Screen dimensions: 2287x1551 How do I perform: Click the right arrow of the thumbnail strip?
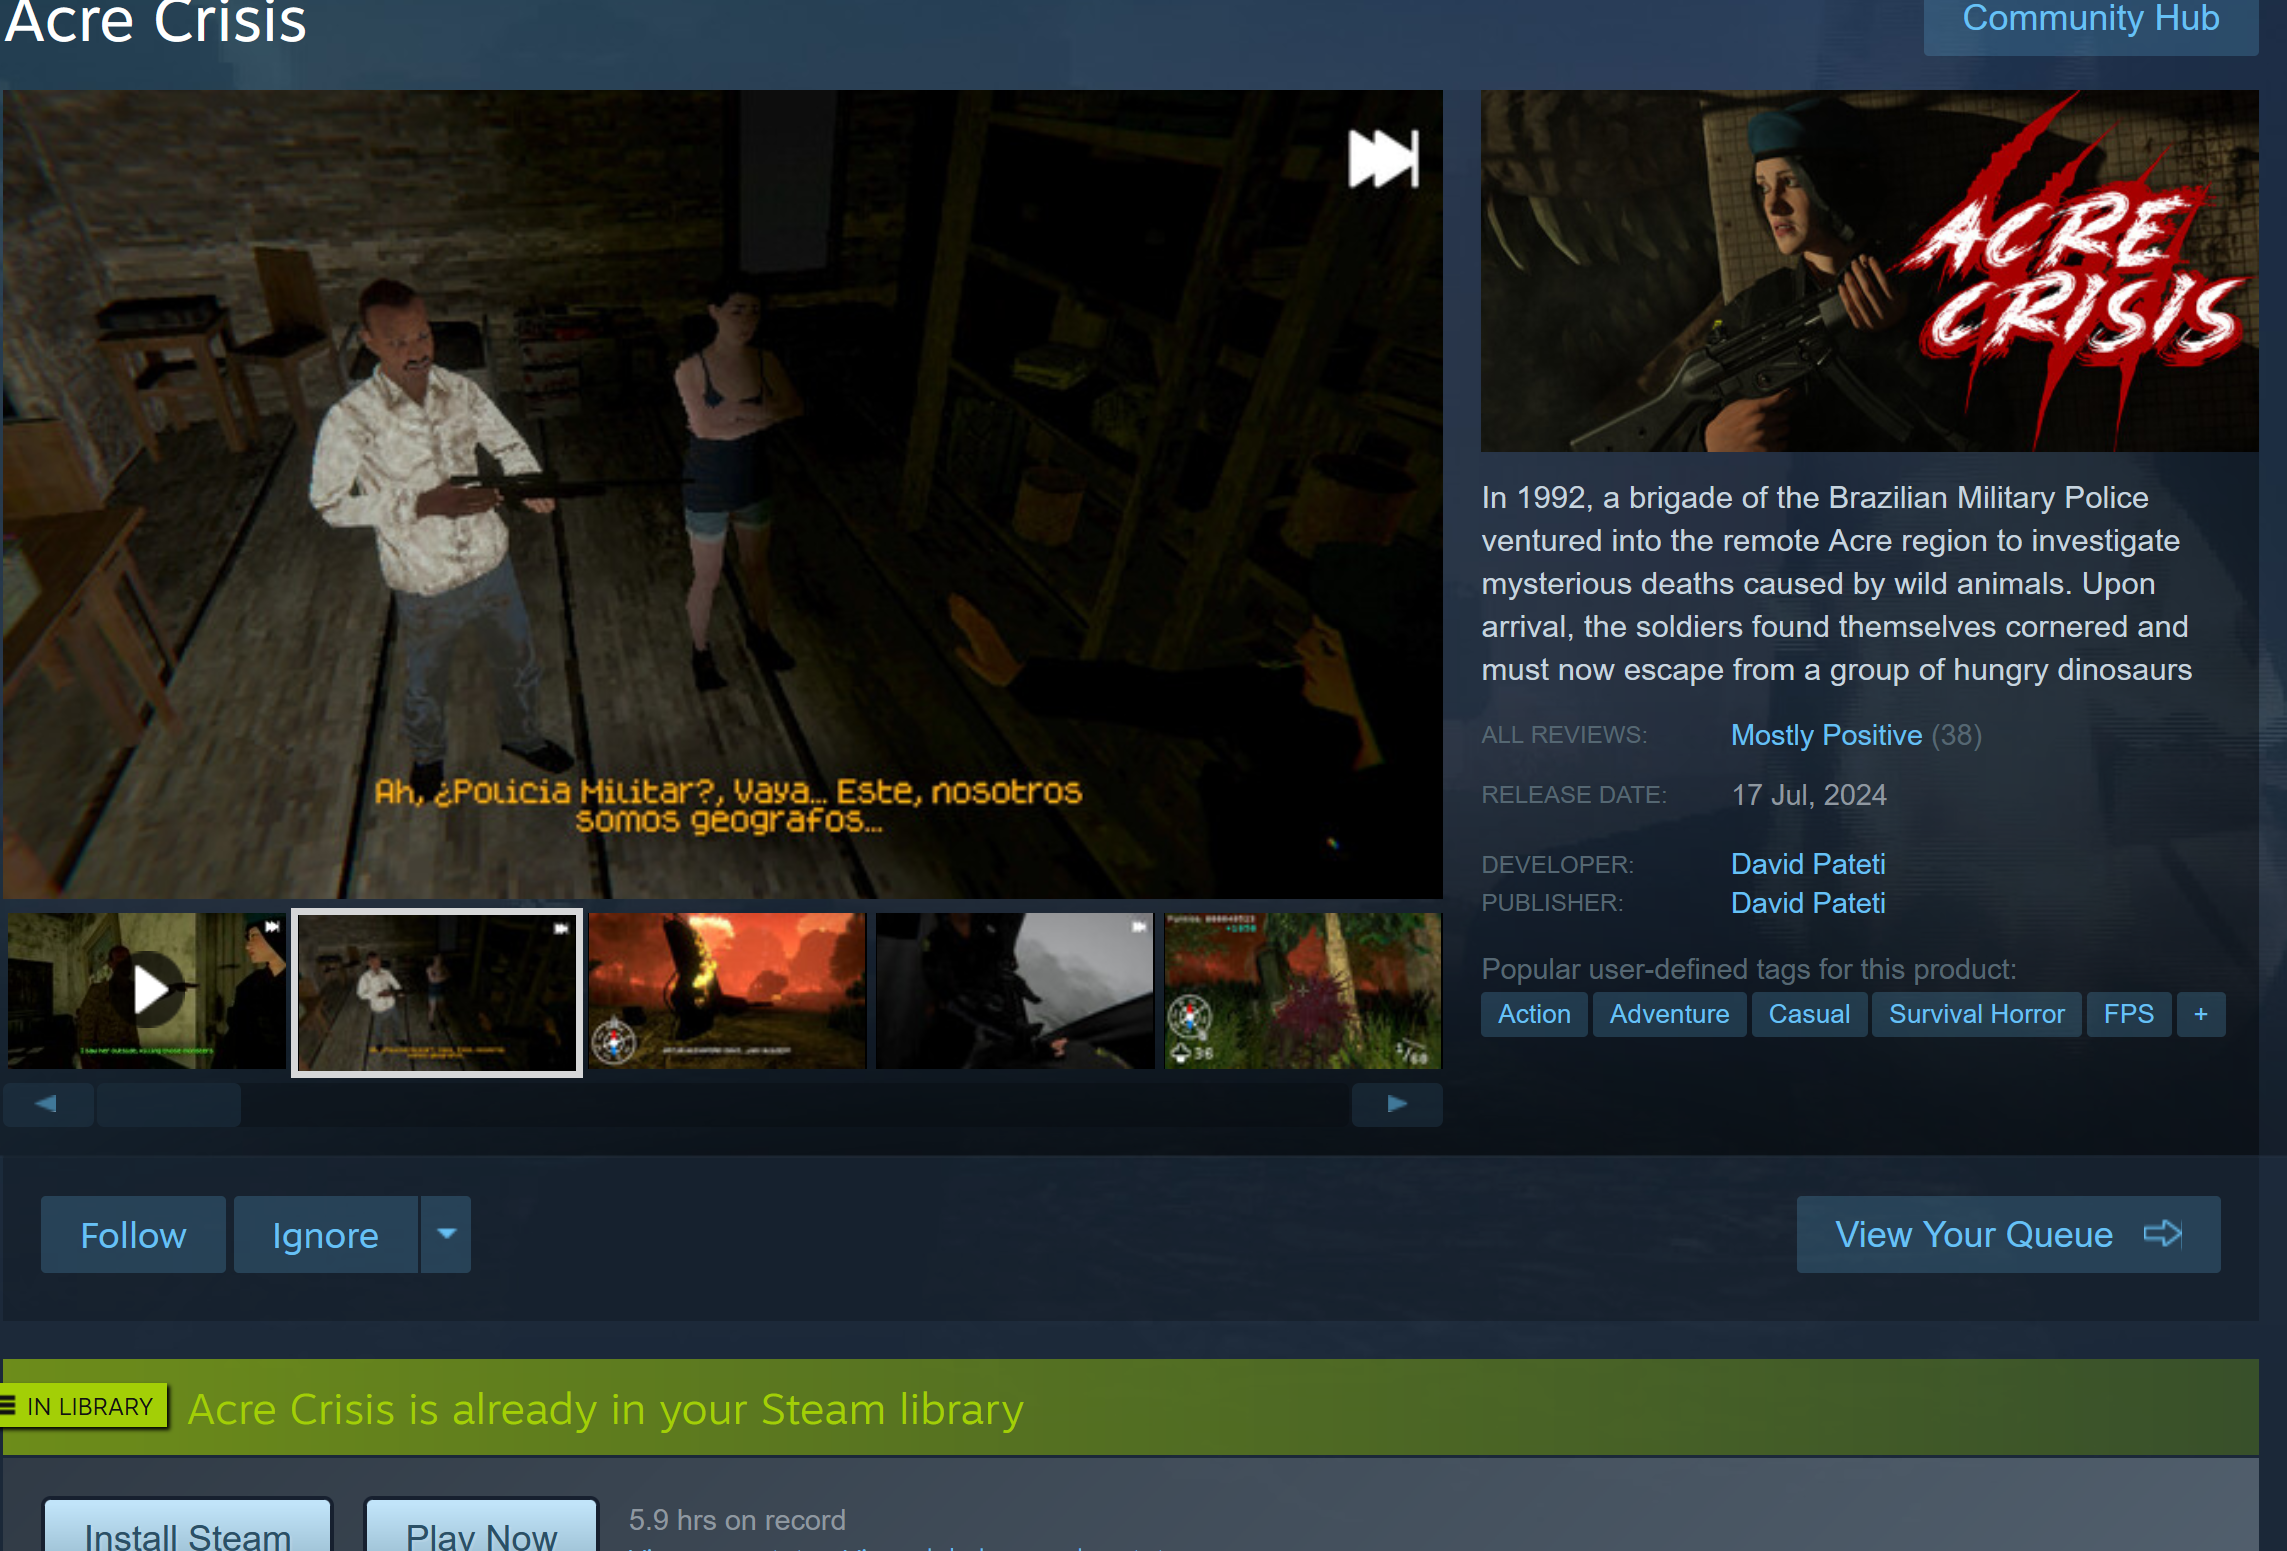click(1397, 1104)
